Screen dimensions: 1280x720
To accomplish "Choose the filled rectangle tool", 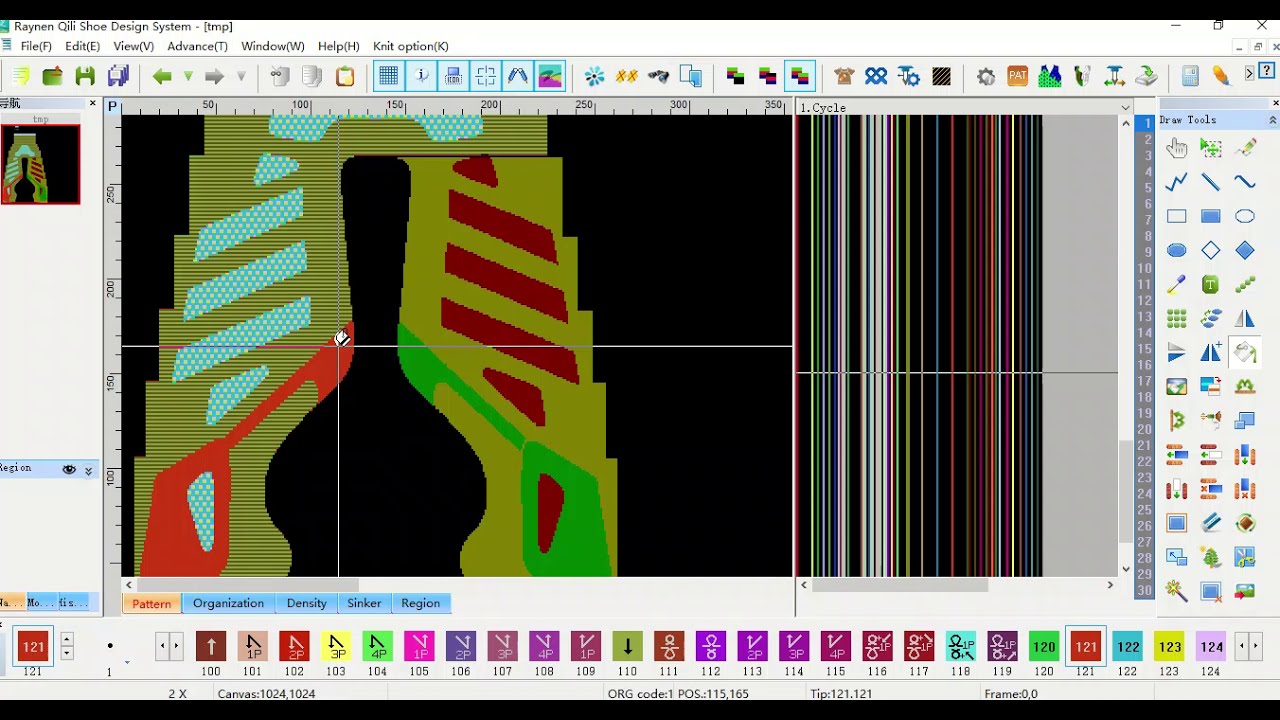I will click(x=1211, y=216).
